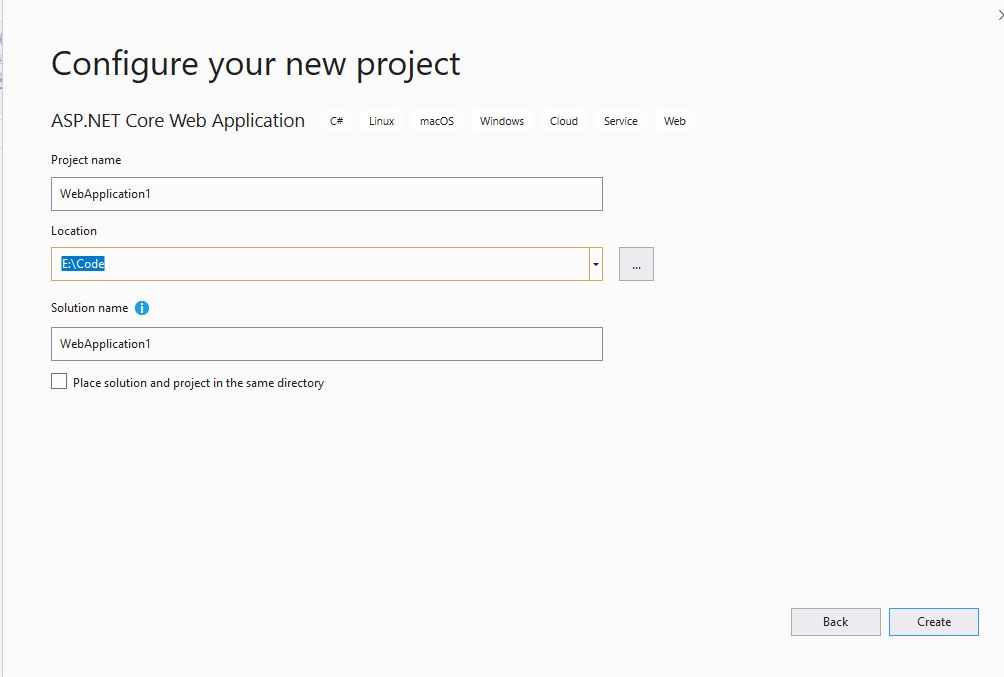Click the C# tag
This screenshot has width=1004, height=677.
click(336, 121)
